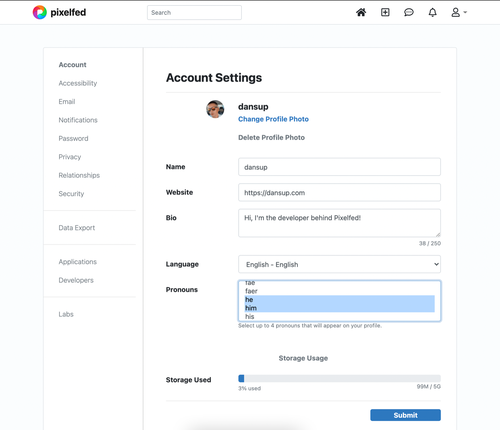Open direct messages chat bubble icon

(409, 12)
